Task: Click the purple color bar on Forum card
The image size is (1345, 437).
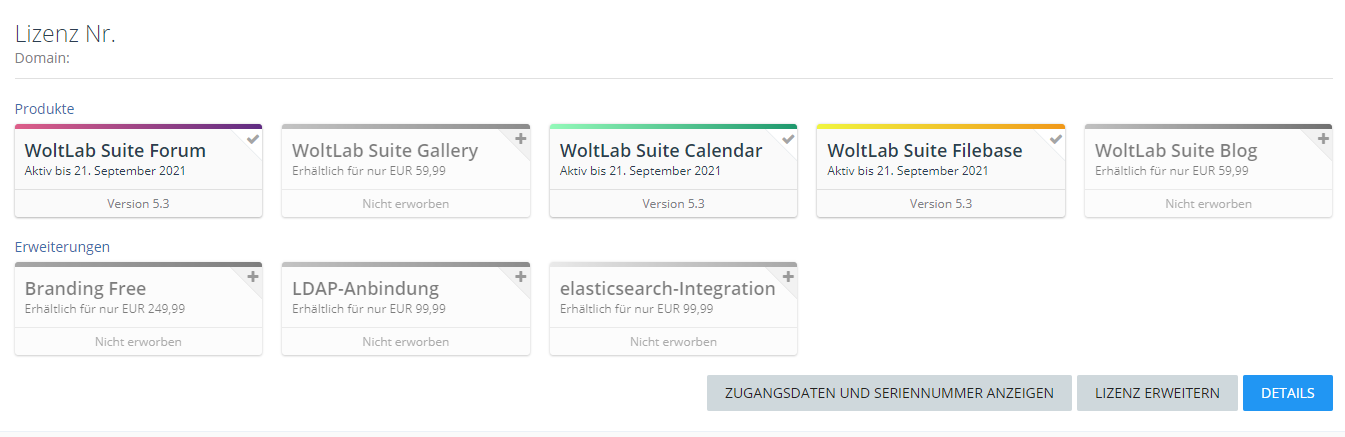Action: point(138,127)
